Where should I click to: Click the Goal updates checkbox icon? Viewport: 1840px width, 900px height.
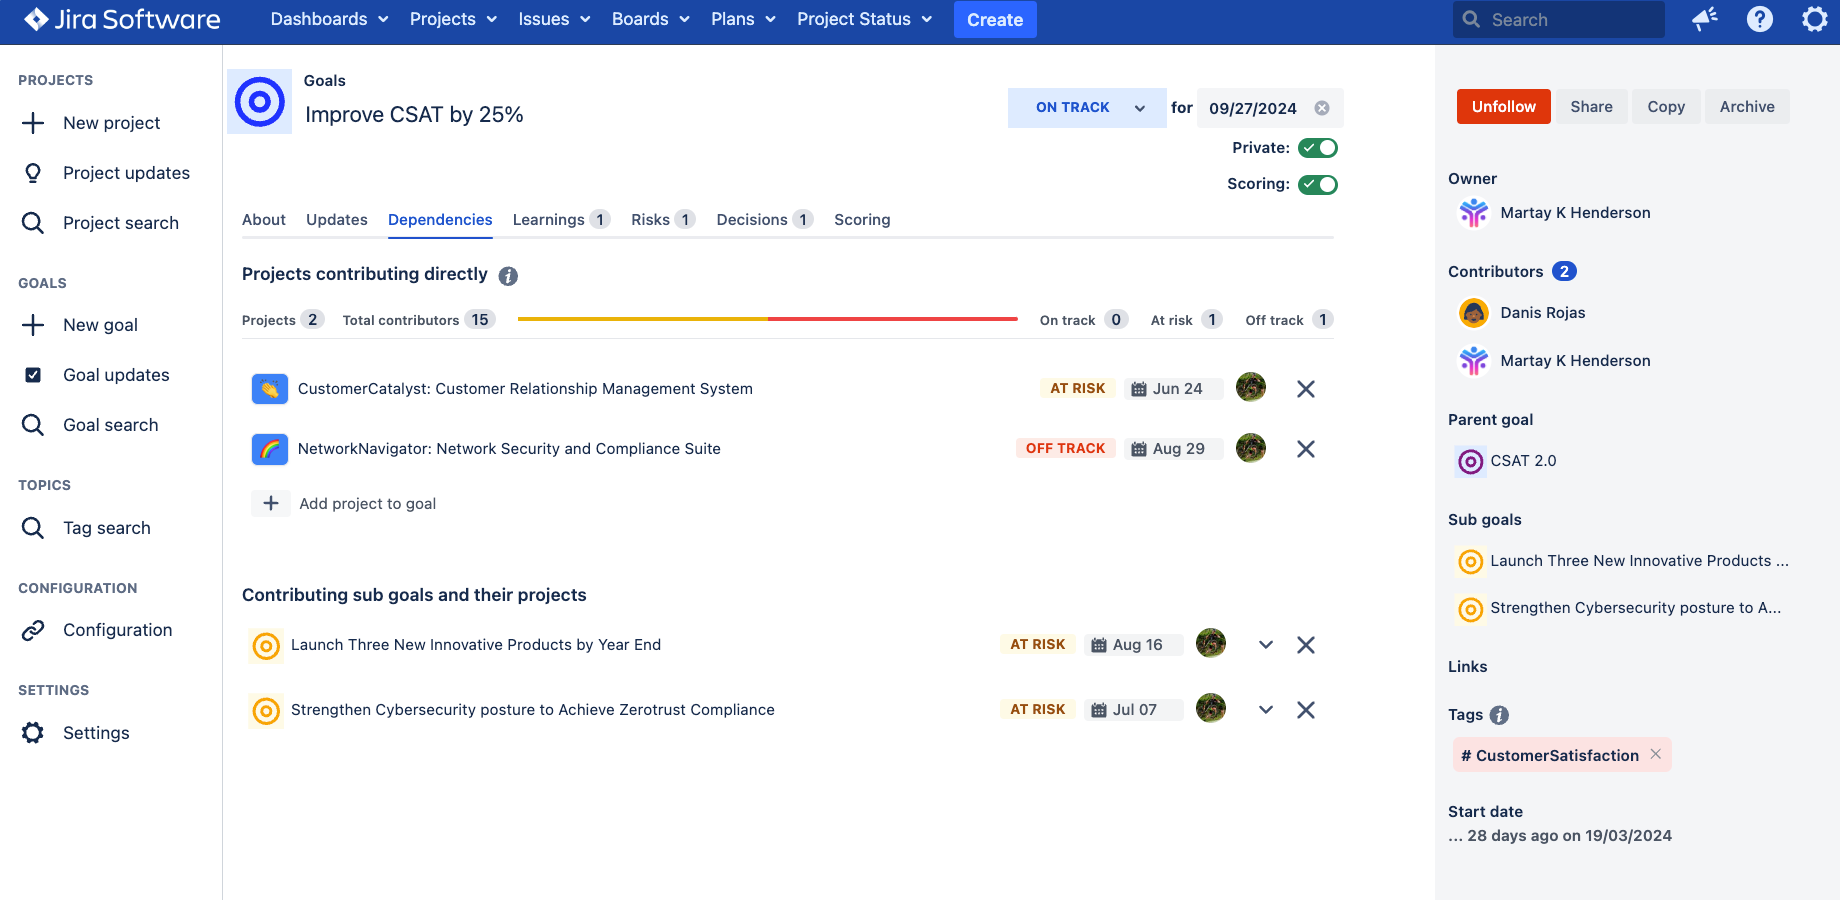point(33,375)
